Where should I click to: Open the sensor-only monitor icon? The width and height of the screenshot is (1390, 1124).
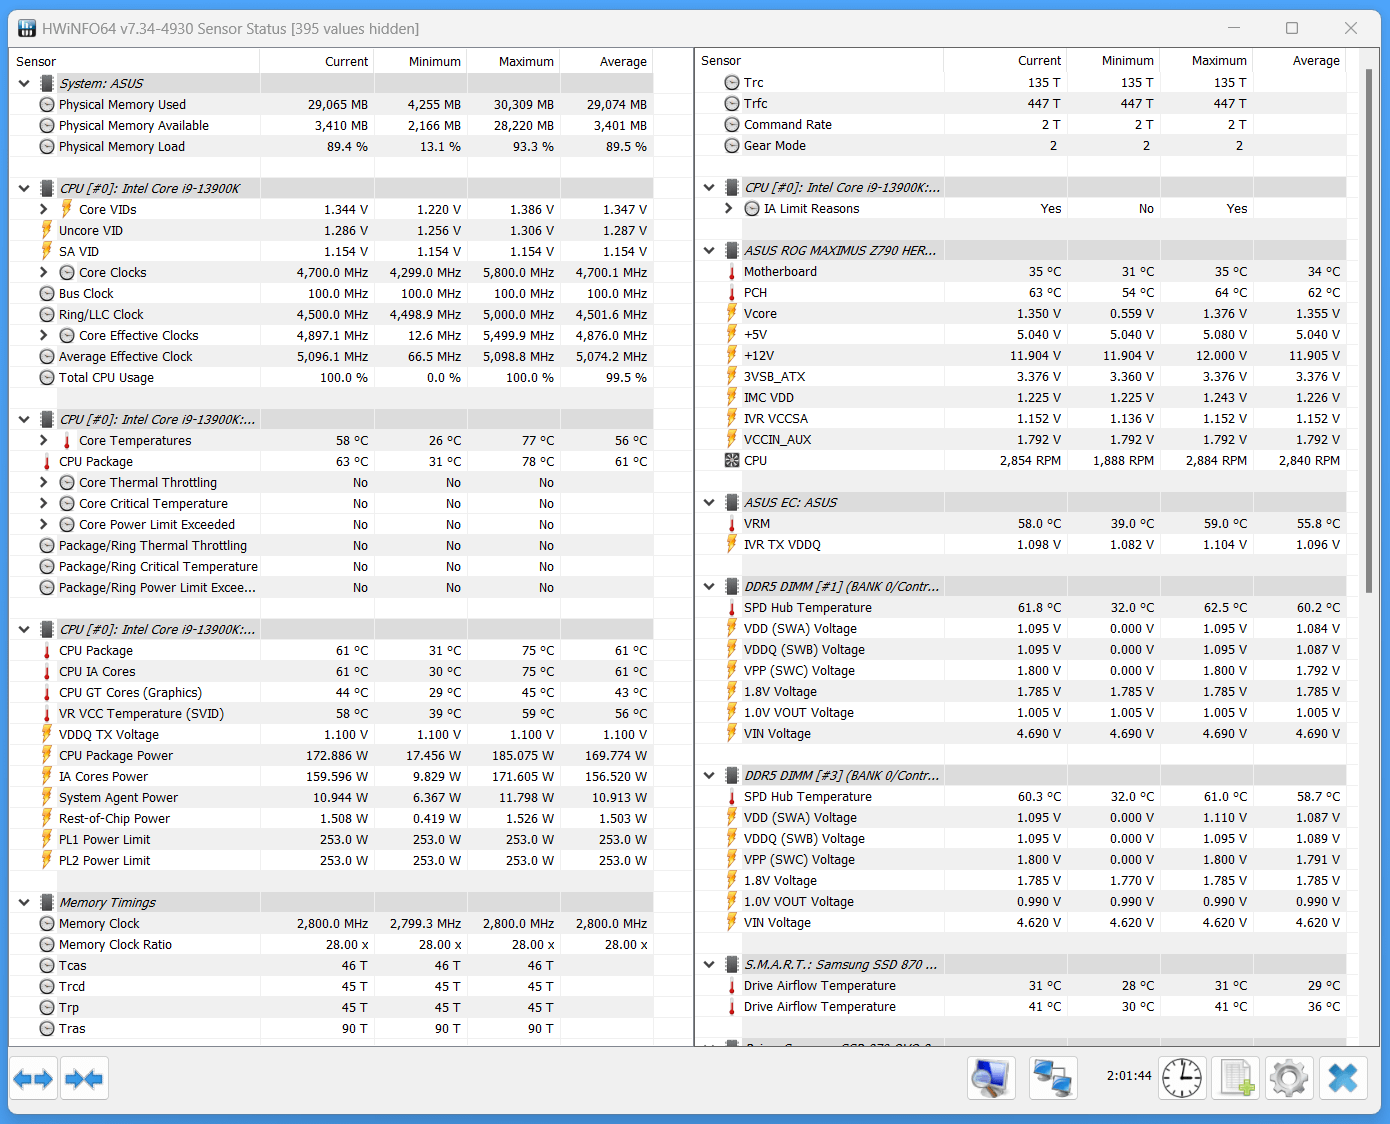(x=992, y=1079)
